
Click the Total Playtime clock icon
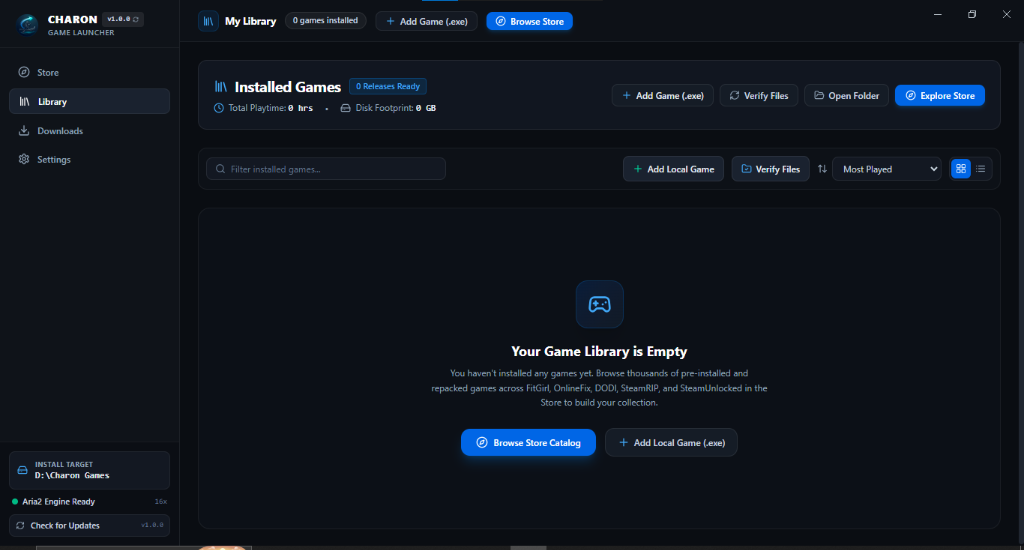click(219, 108)
